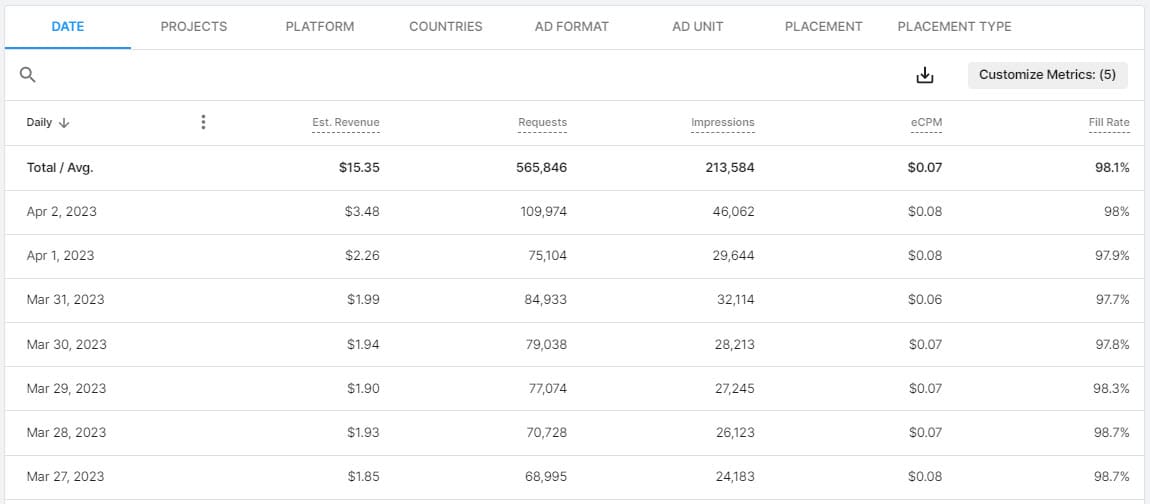Download the report using the download icon

coord(925,75)
